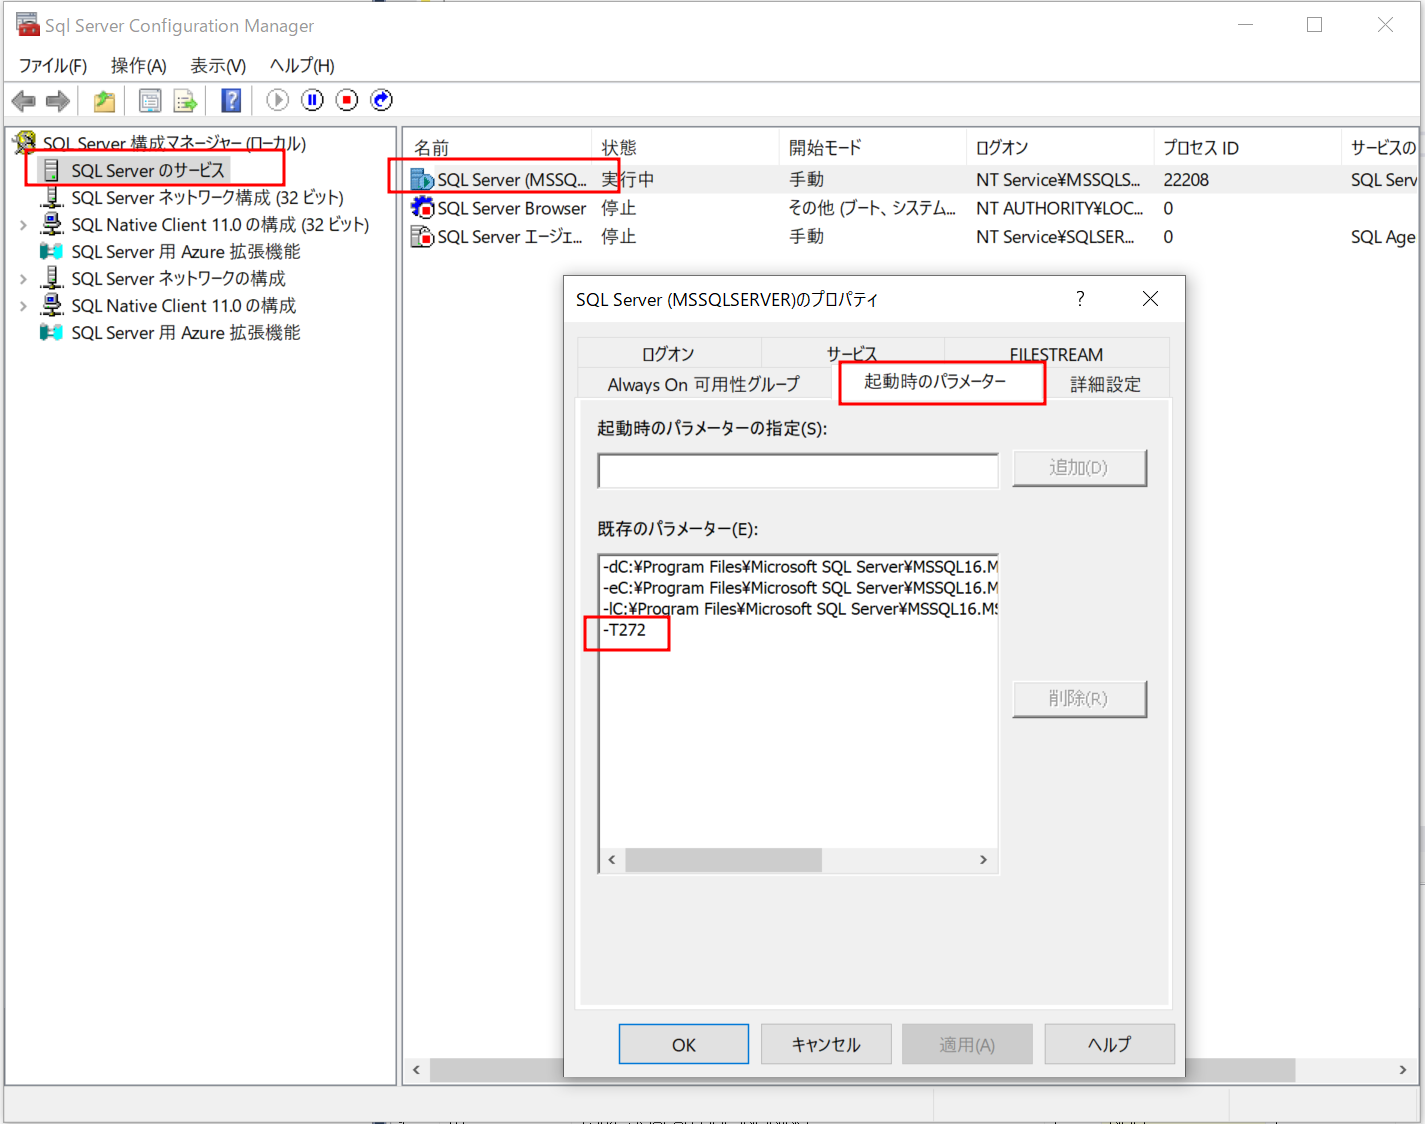
Task: Open the 操作(A) menu
Action: pos(138,66)
